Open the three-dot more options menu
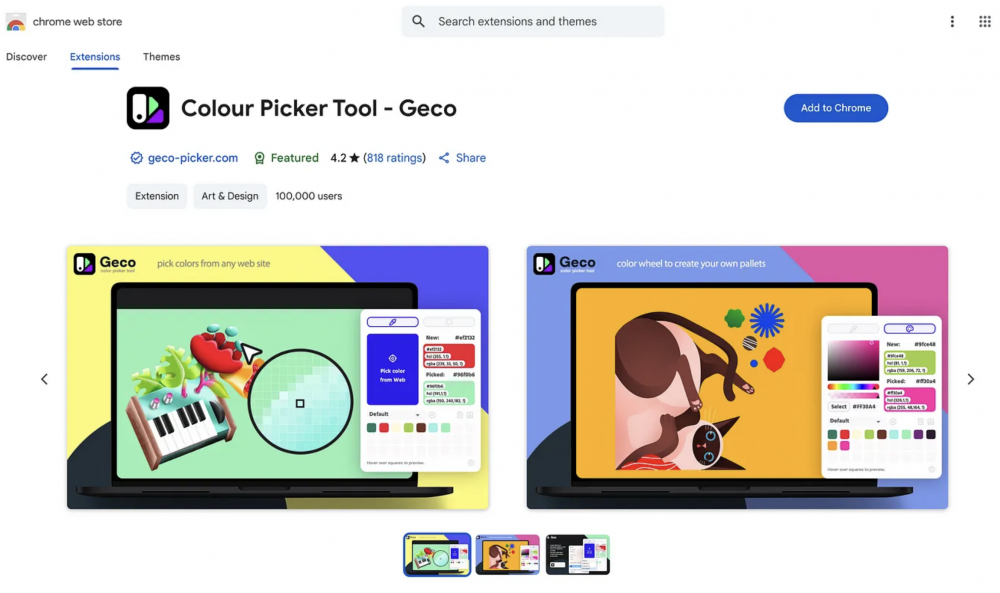 tap(952, 22)
